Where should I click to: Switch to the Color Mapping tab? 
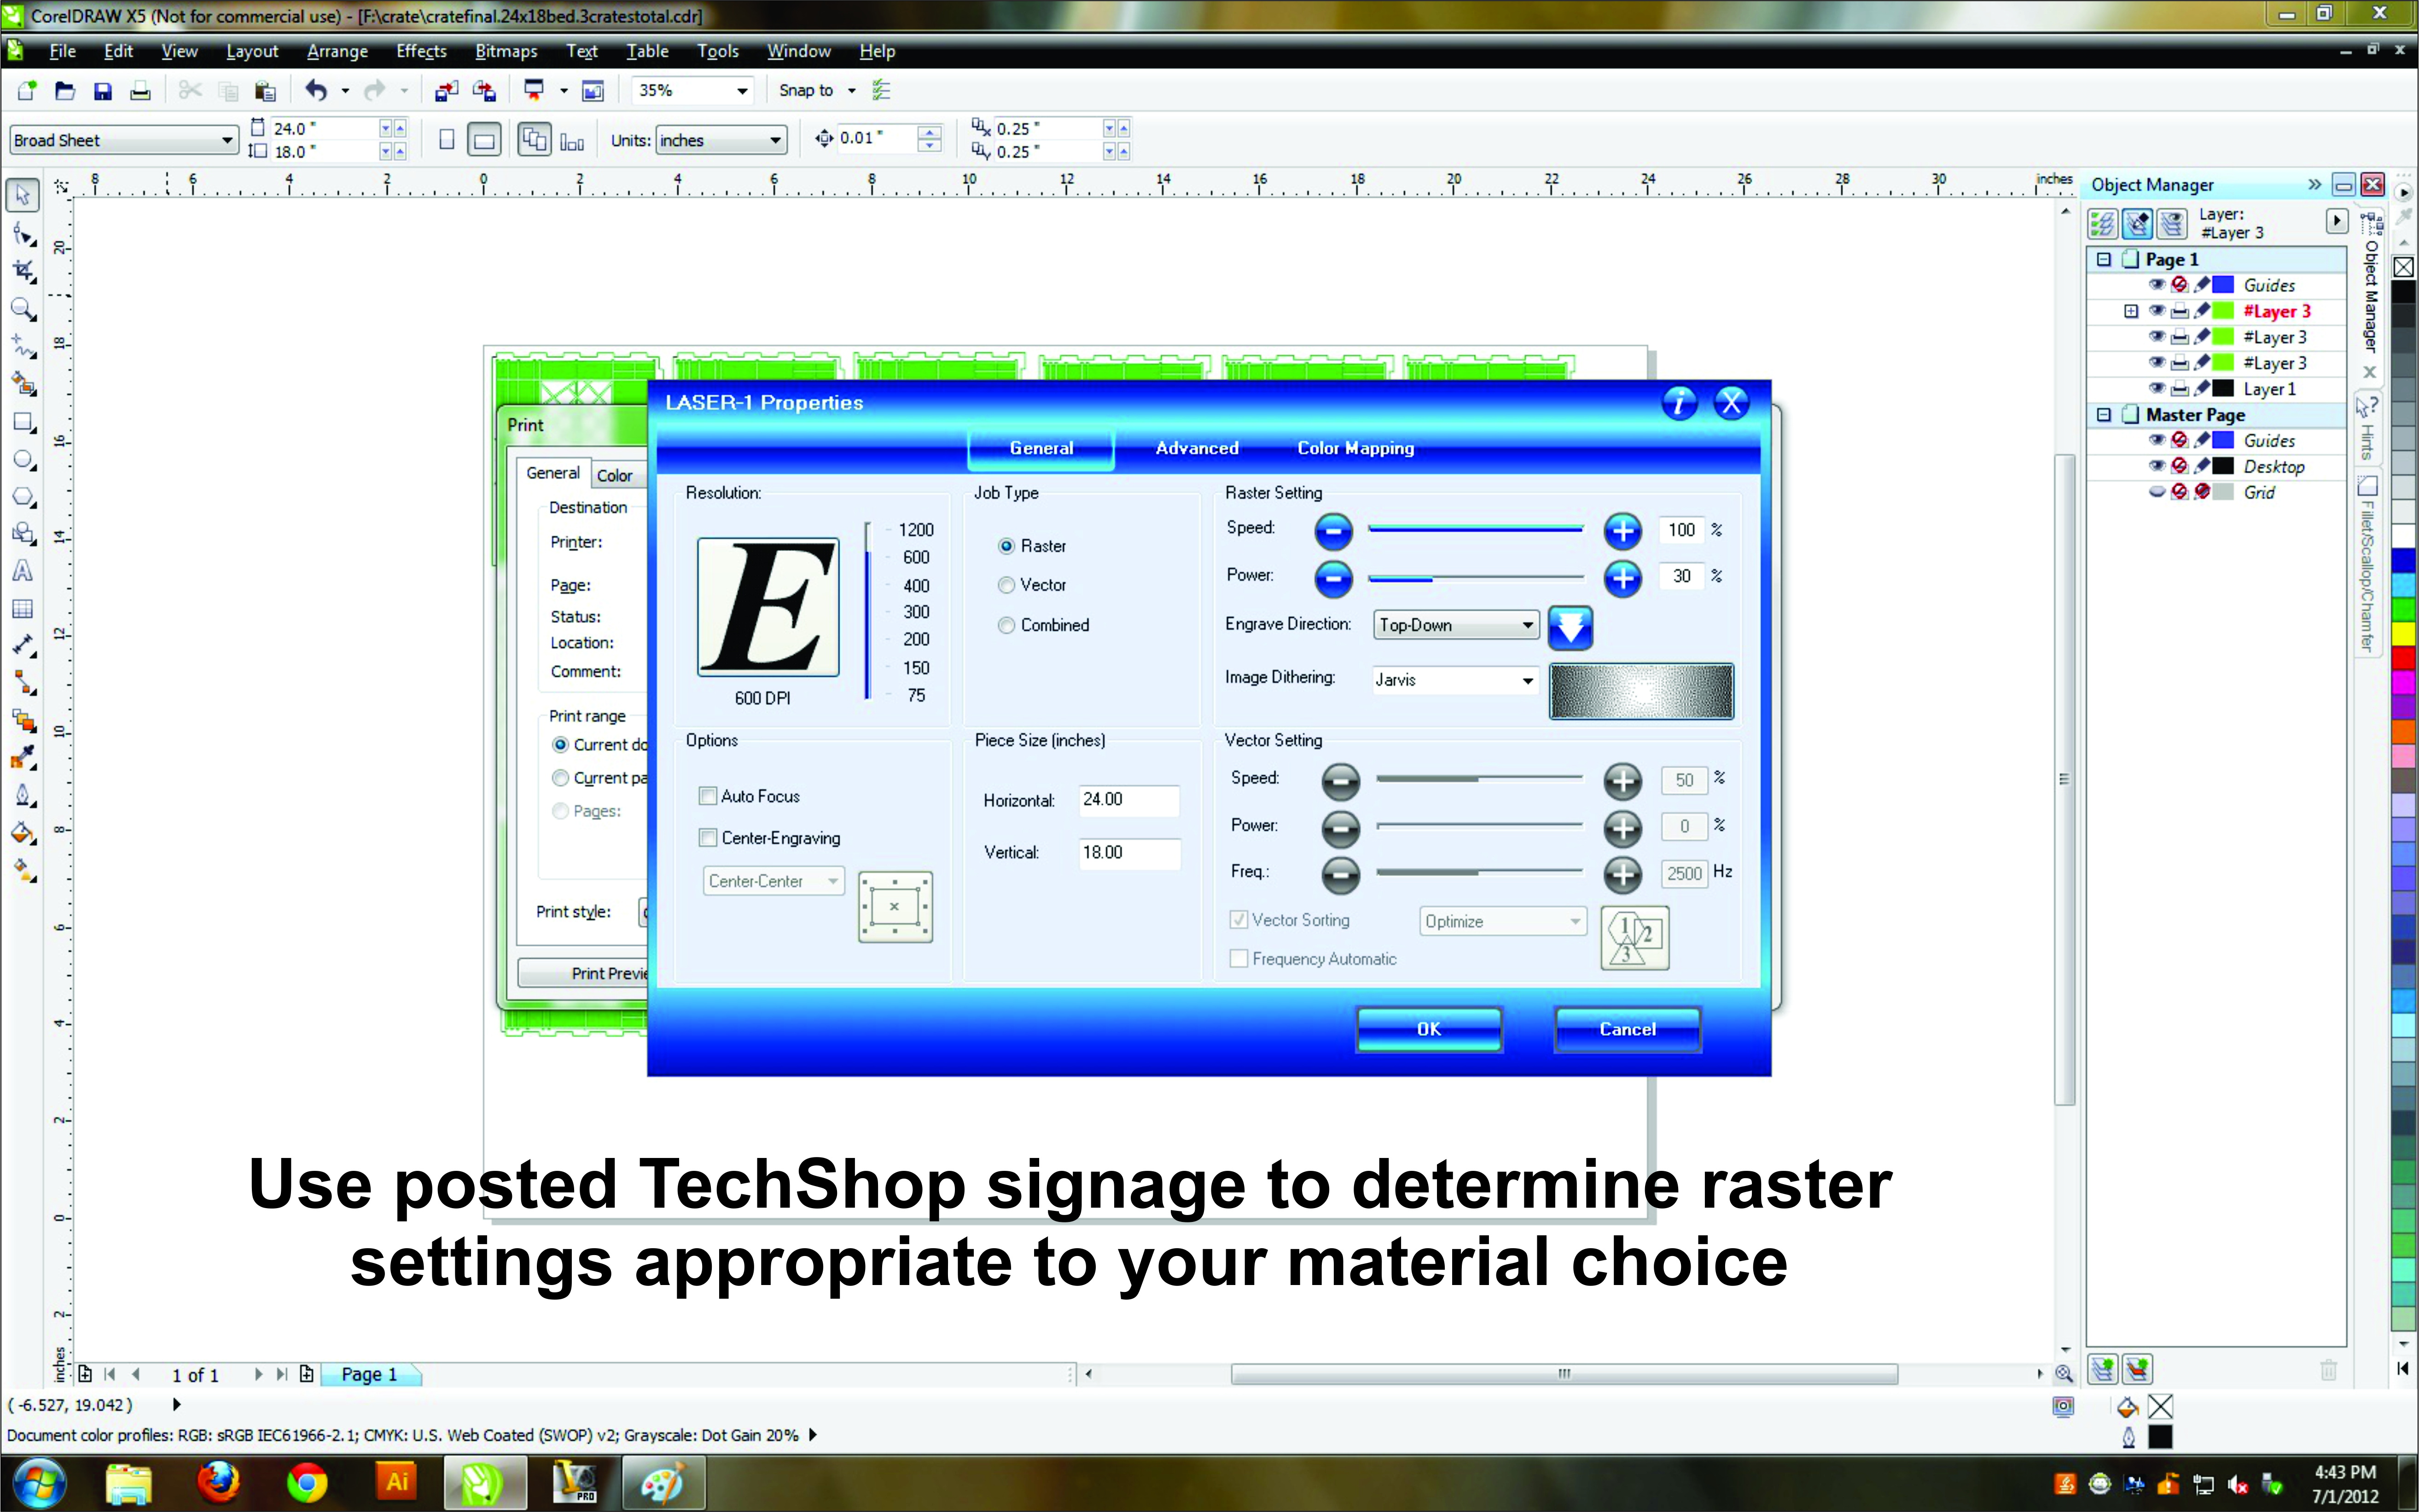[x=1356, y=449]
